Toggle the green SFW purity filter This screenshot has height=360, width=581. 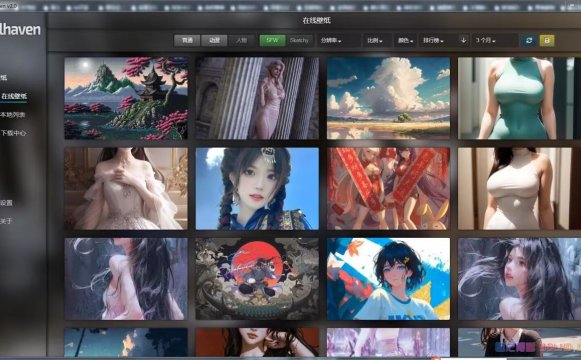tap(272, 40)
